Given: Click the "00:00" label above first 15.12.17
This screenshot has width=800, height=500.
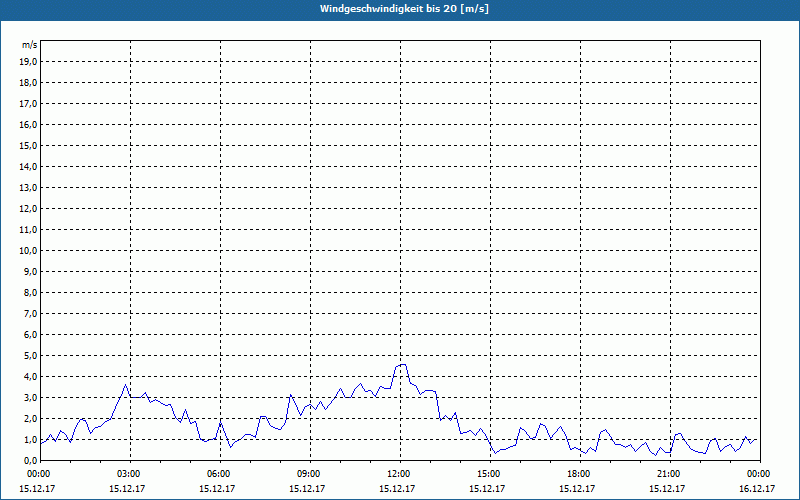Looking at the screenshot, I should coord(38,474).
